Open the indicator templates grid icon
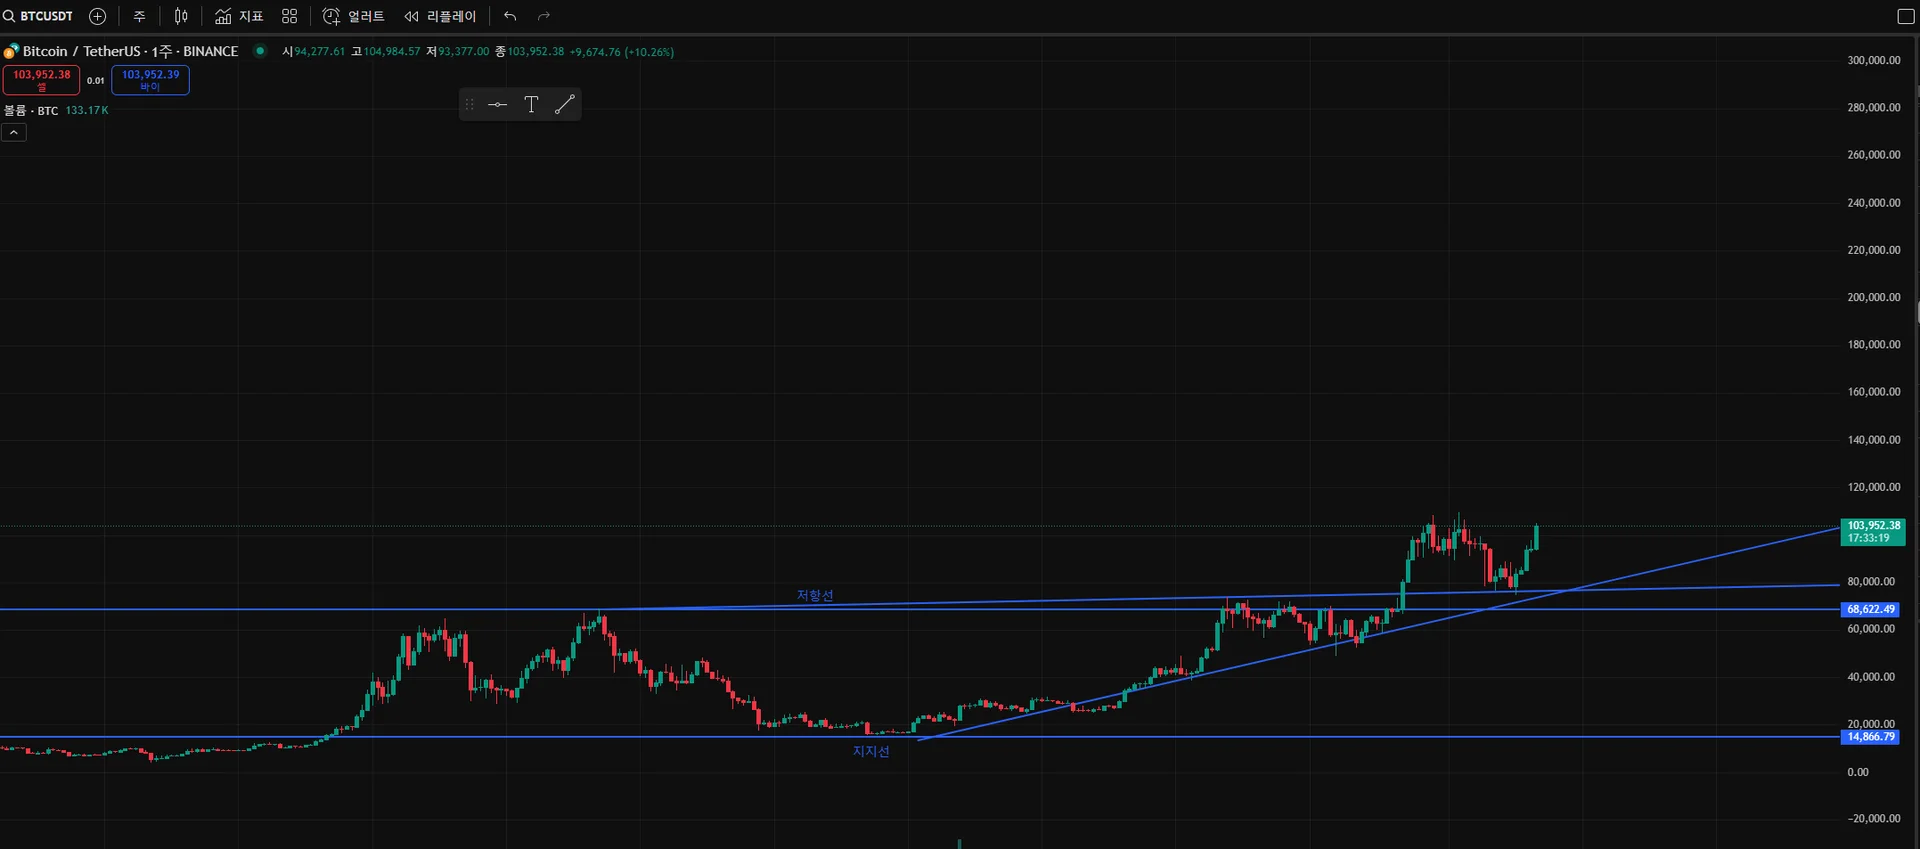 pos(290,16)
